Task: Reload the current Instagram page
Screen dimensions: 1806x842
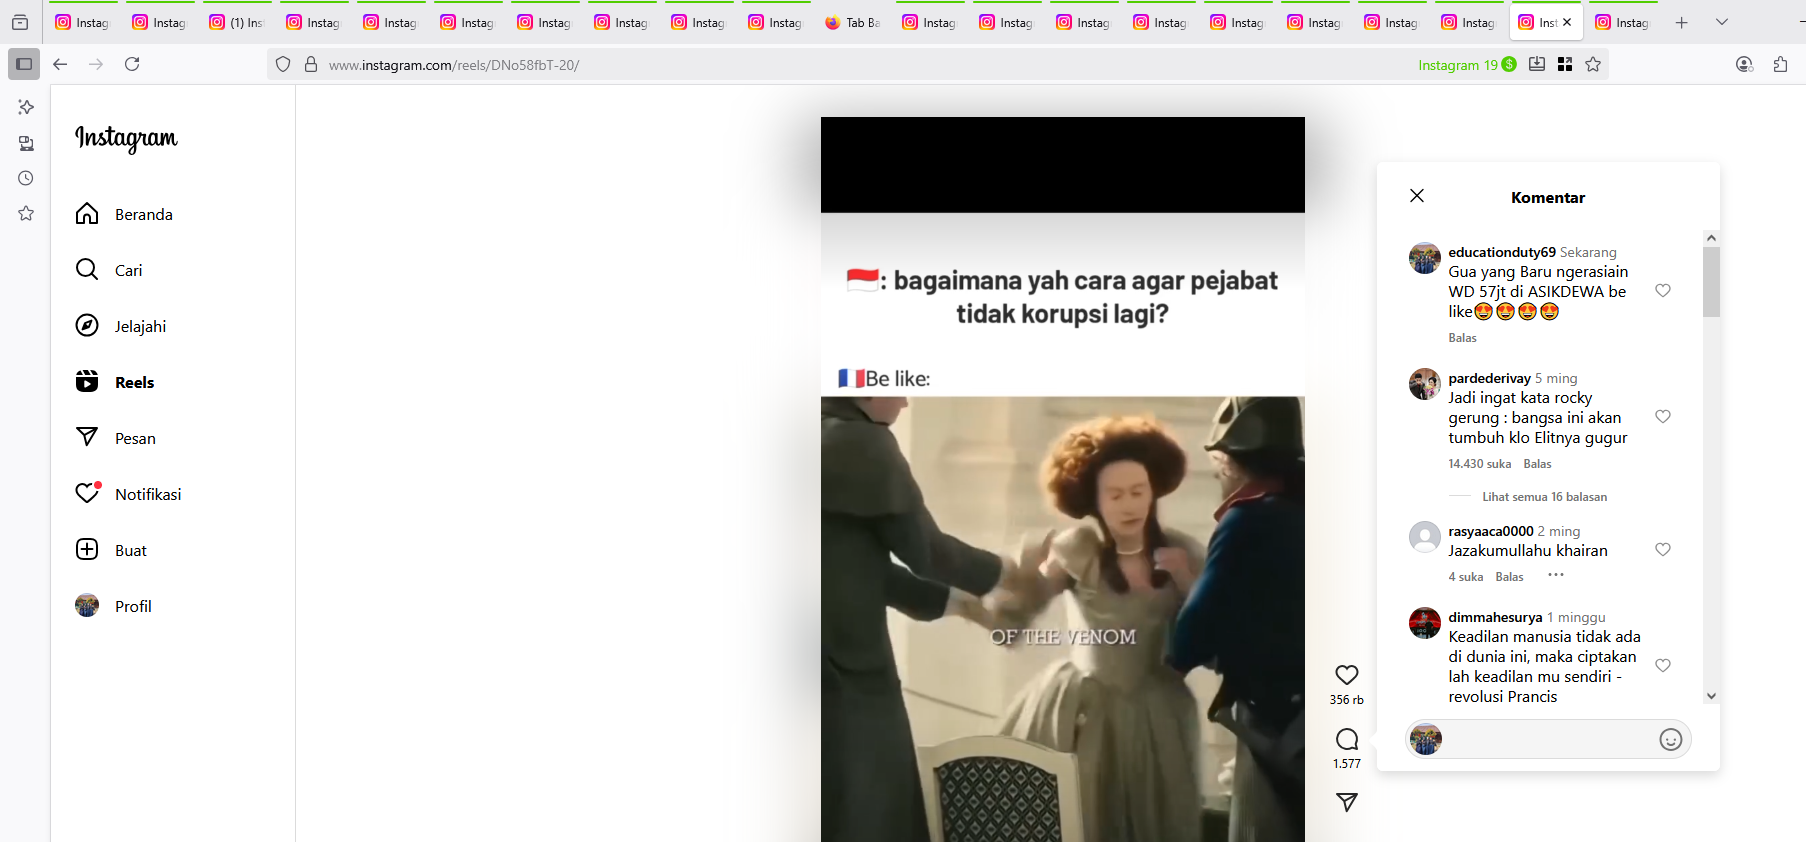Action: (x=132, y=64)
